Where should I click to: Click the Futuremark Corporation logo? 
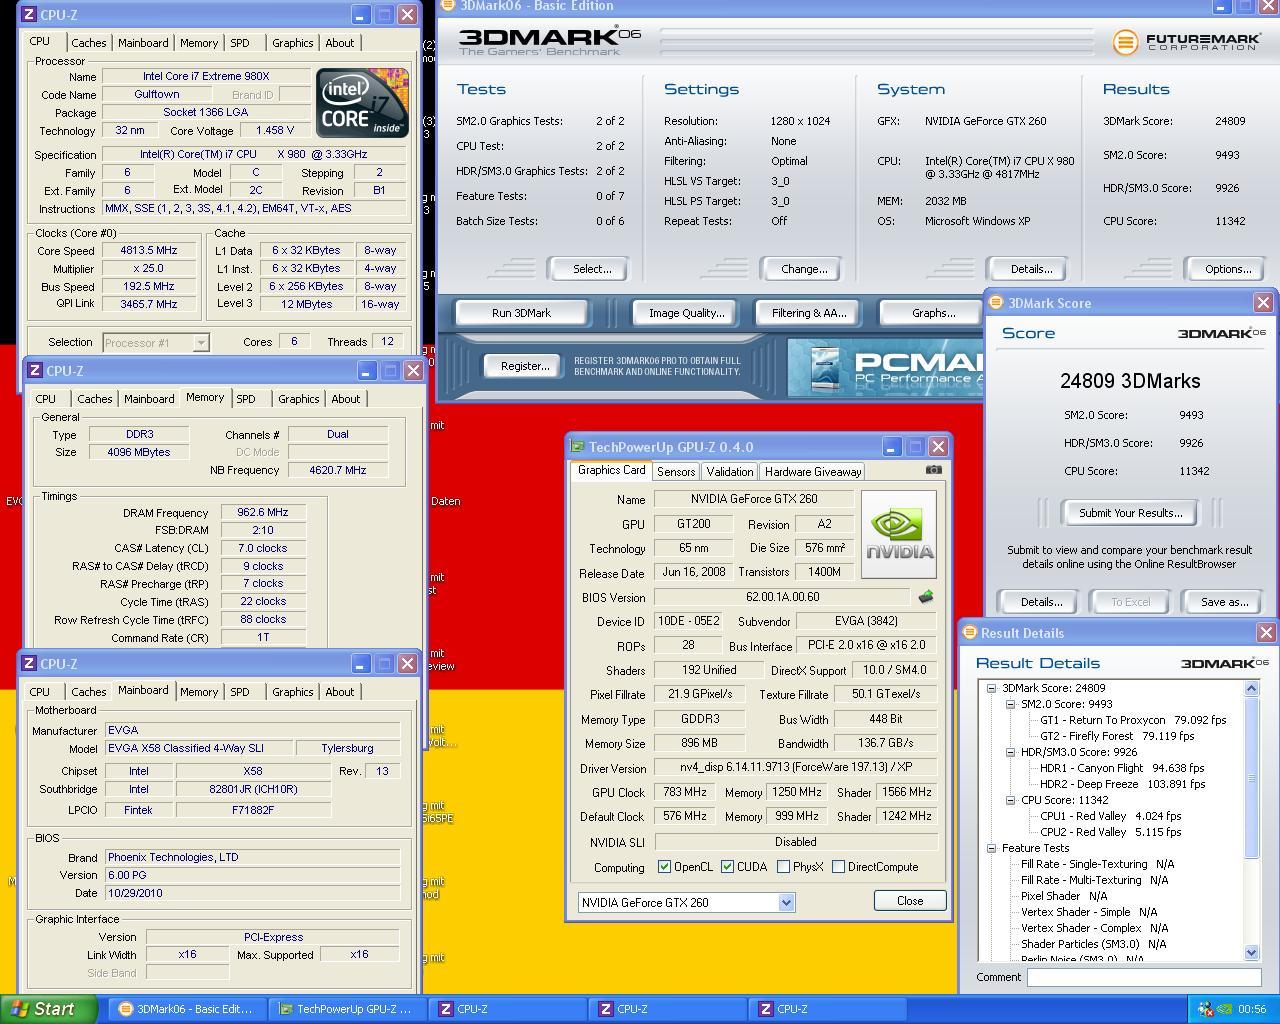[1187, 42]
